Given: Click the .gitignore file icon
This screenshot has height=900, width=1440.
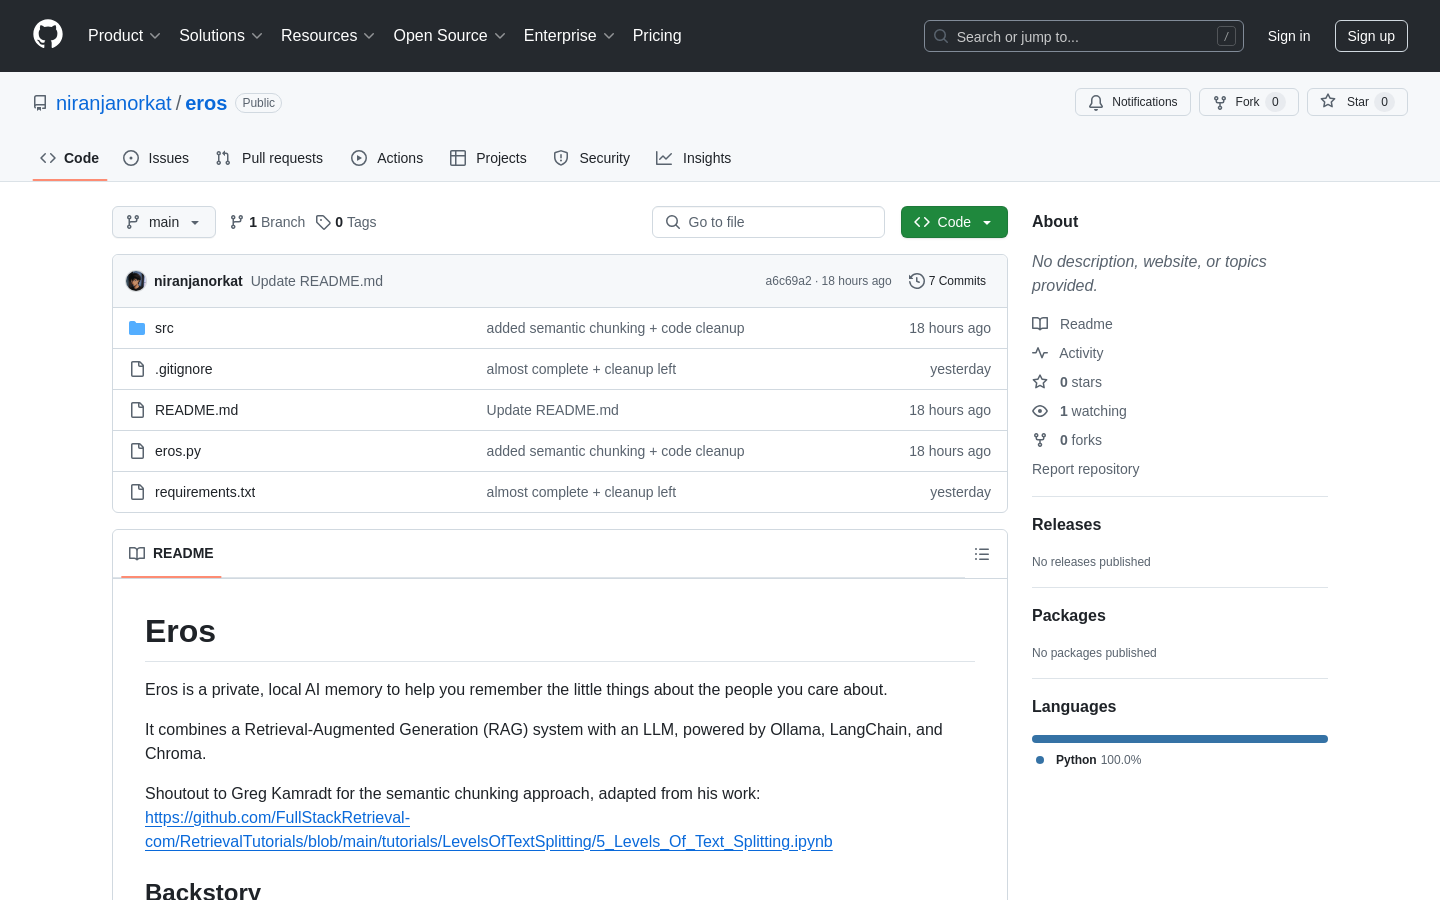Looking at the screenshot, I should pos(137,369).
